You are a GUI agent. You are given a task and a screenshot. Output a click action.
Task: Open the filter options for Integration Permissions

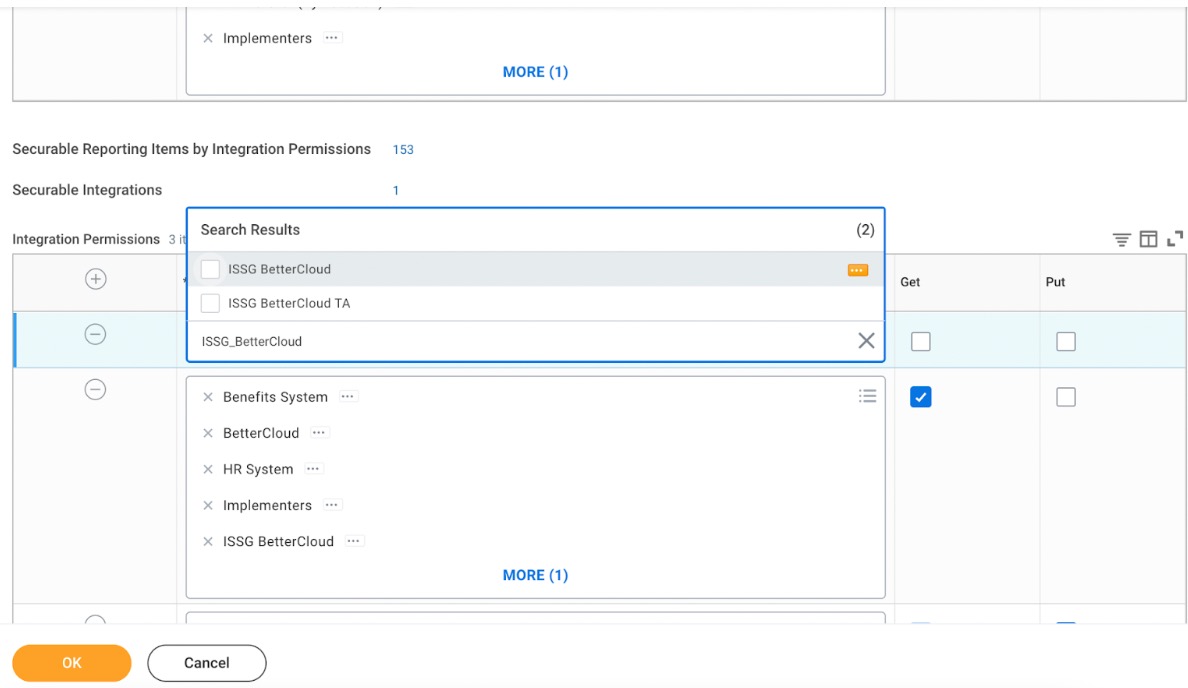pos(1121,239)
